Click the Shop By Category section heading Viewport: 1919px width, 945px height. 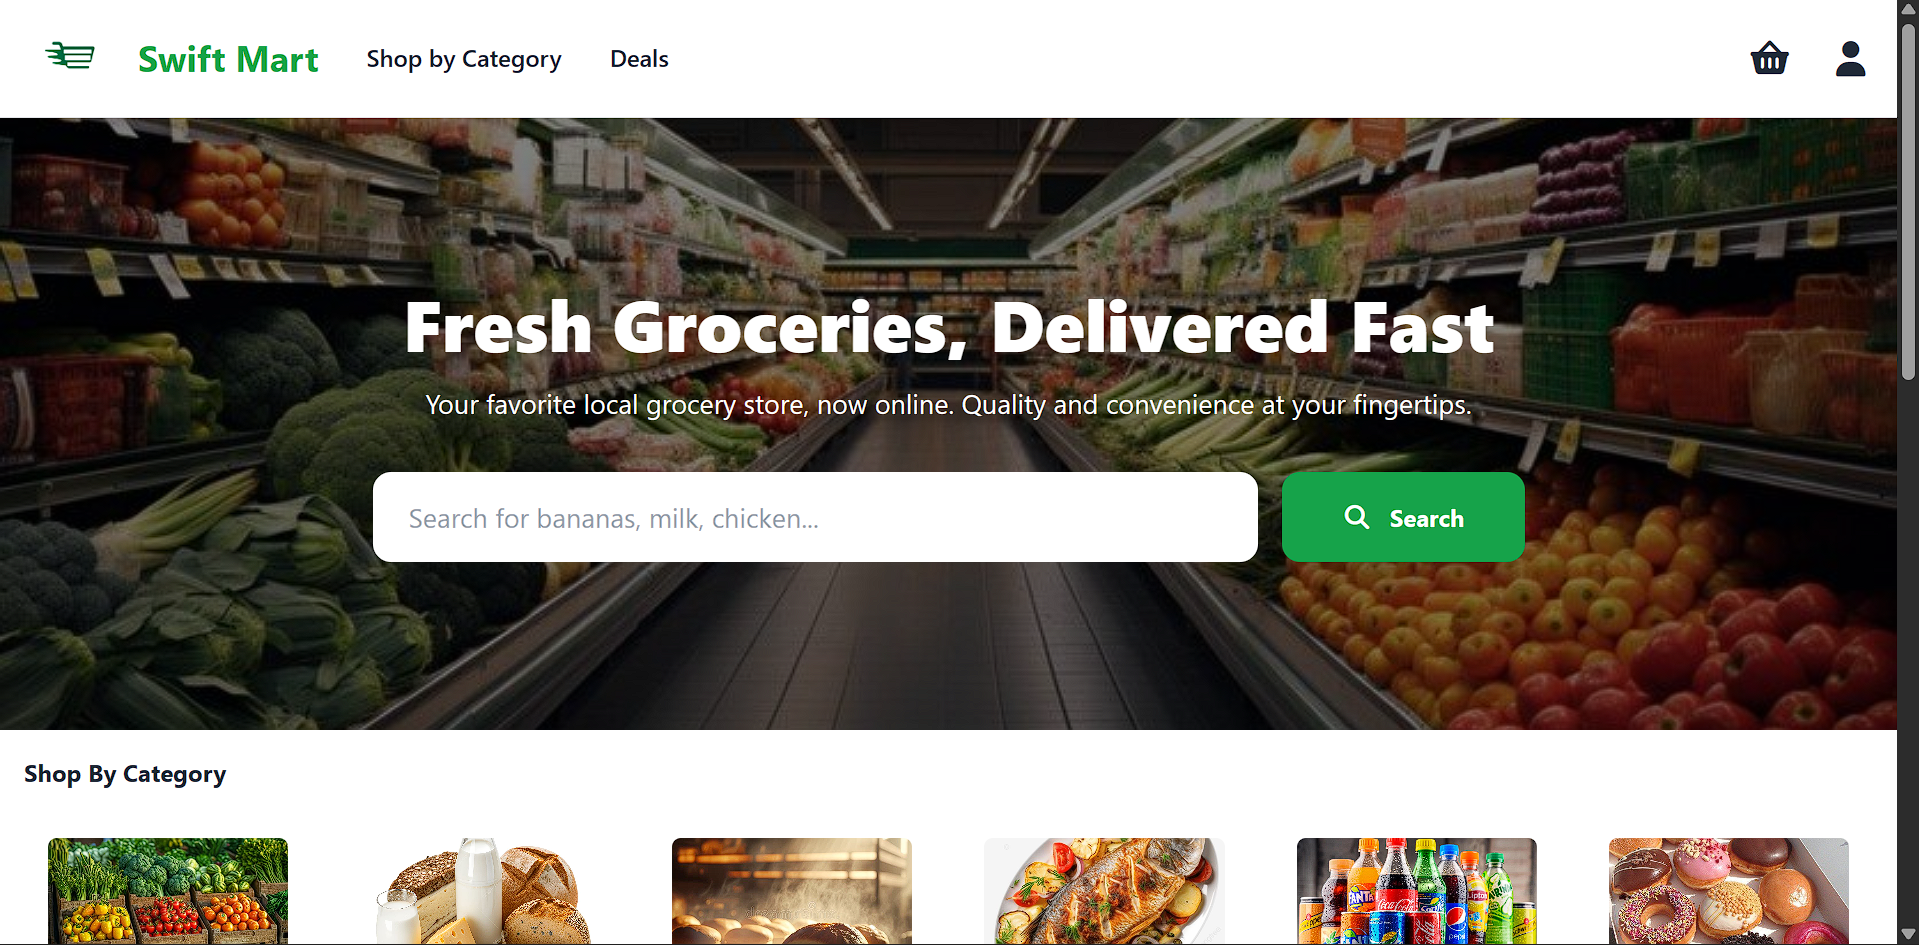125,774
